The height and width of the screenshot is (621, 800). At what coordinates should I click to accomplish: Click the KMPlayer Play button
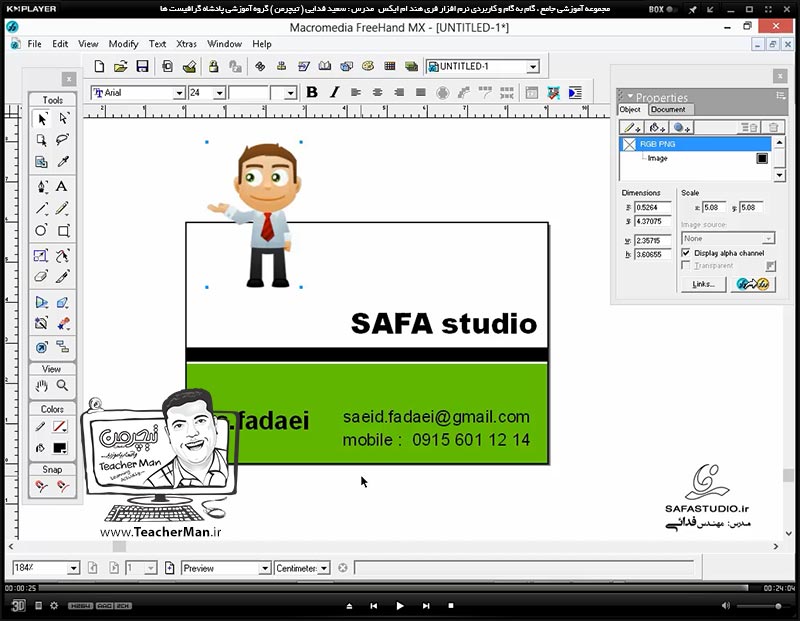400,606
